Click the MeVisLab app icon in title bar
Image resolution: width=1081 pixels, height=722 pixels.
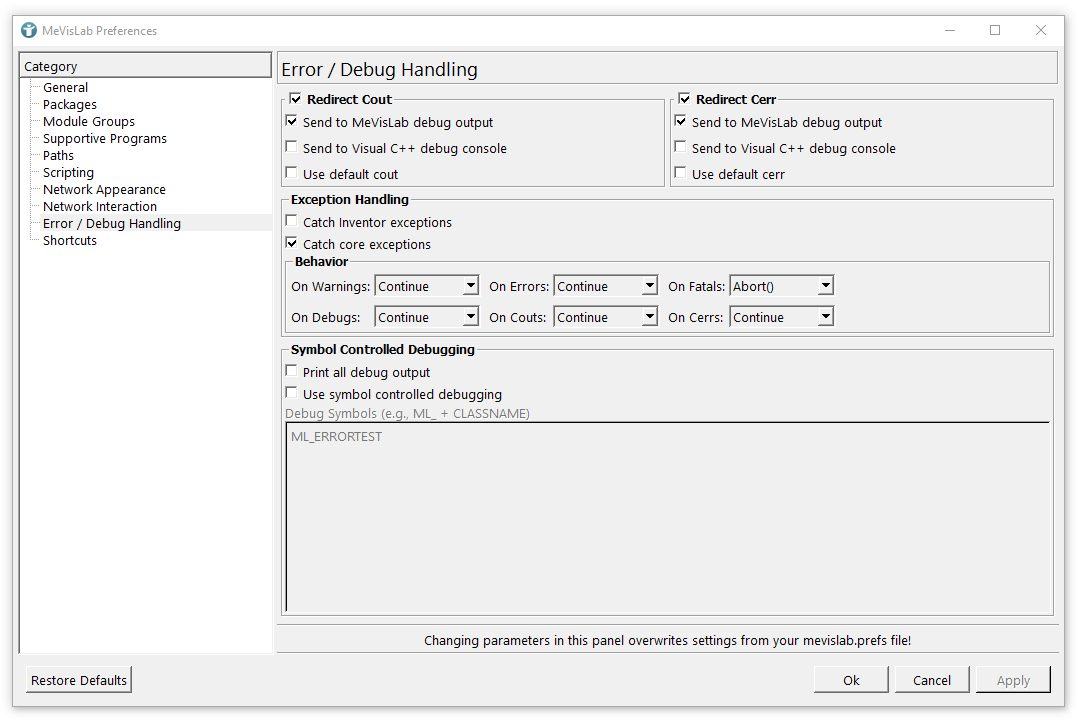pos(29,30)
